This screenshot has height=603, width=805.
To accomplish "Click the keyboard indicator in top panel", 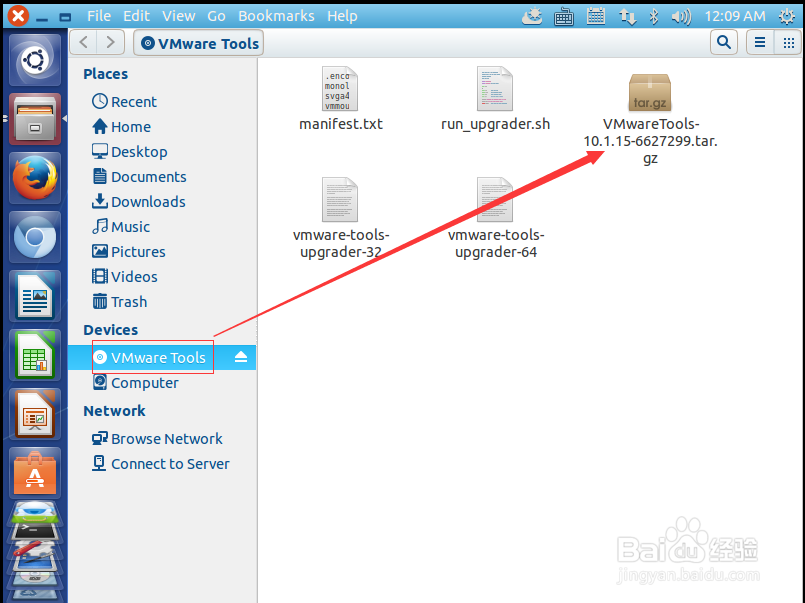I will pos(564,17).
